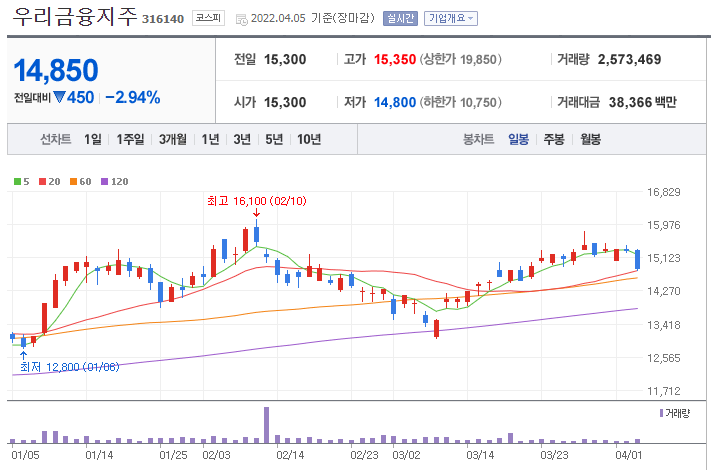Click the 코스피 market badge
This screenshot has height=470, width=711.
(208, 18)
